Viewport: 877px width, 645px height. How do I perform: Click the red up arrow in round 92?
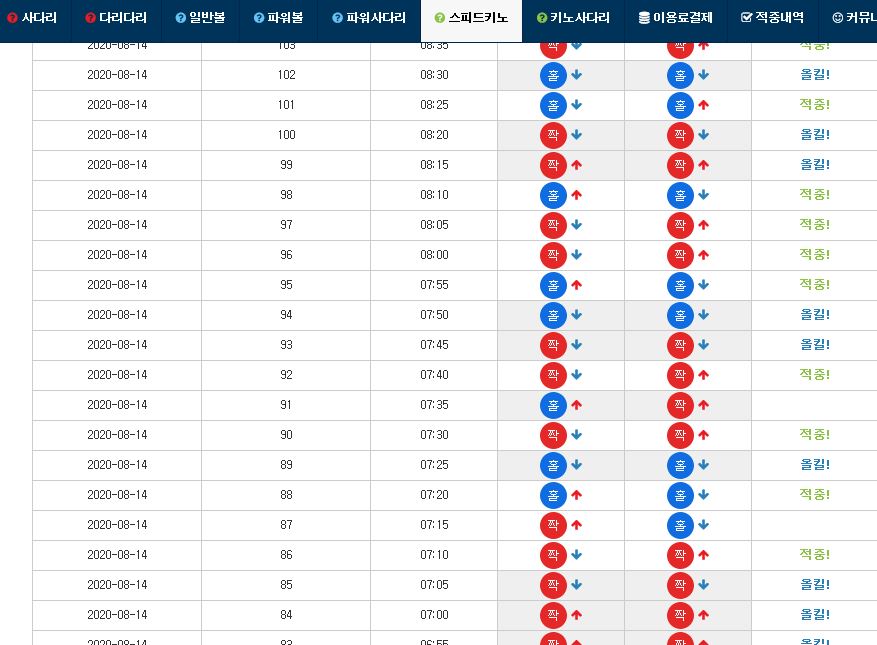click(704, 375)
